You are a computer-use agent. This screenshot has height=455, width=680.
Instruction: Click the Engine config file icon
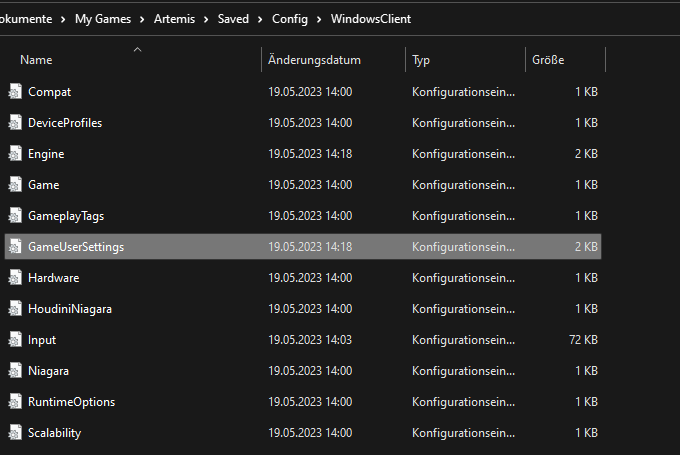point(15,154)
